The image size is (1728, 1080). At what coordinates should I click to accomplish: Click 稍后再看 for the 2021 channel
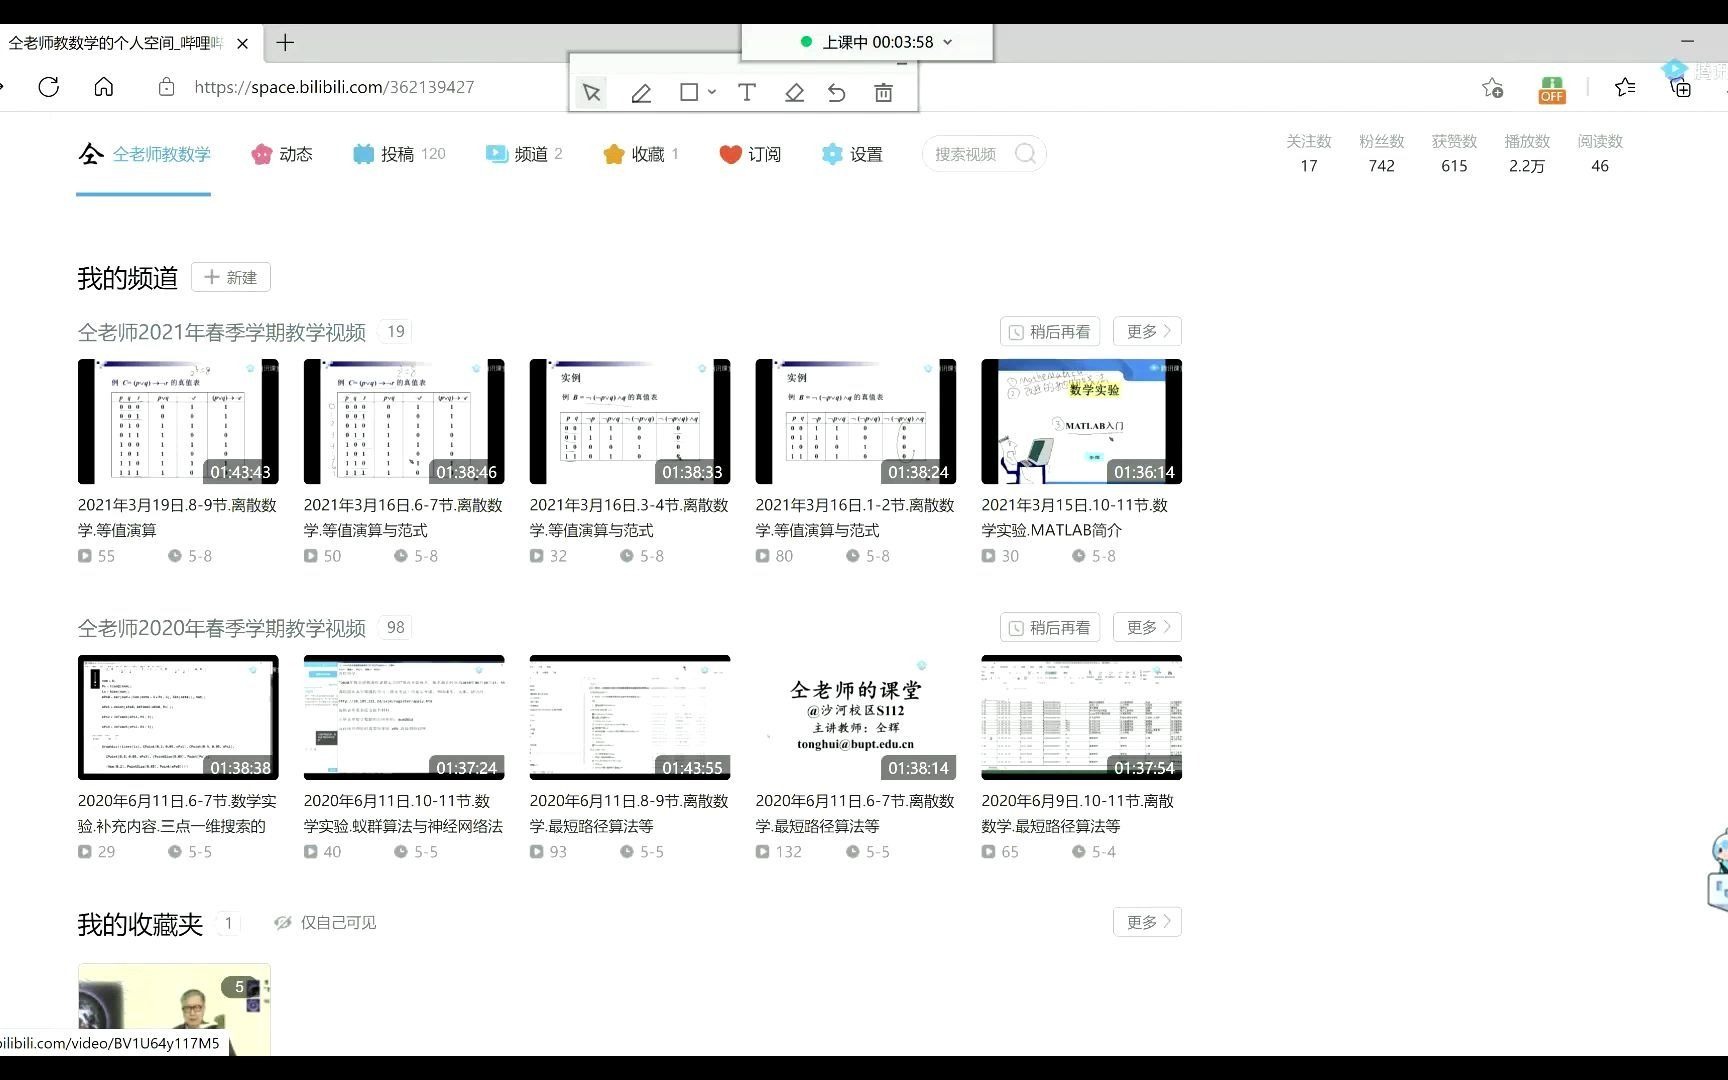click(1050, 332)
